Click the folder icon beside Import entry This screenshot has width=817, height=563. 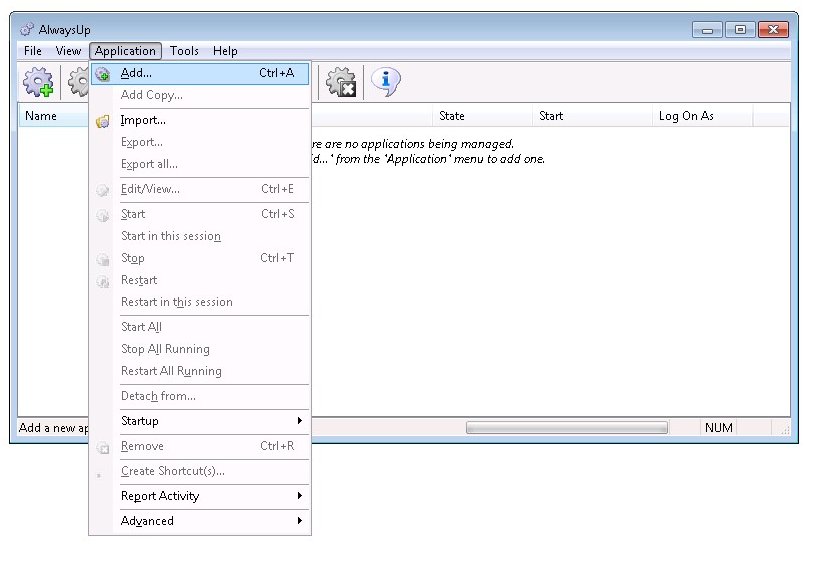tap(103, 121)
